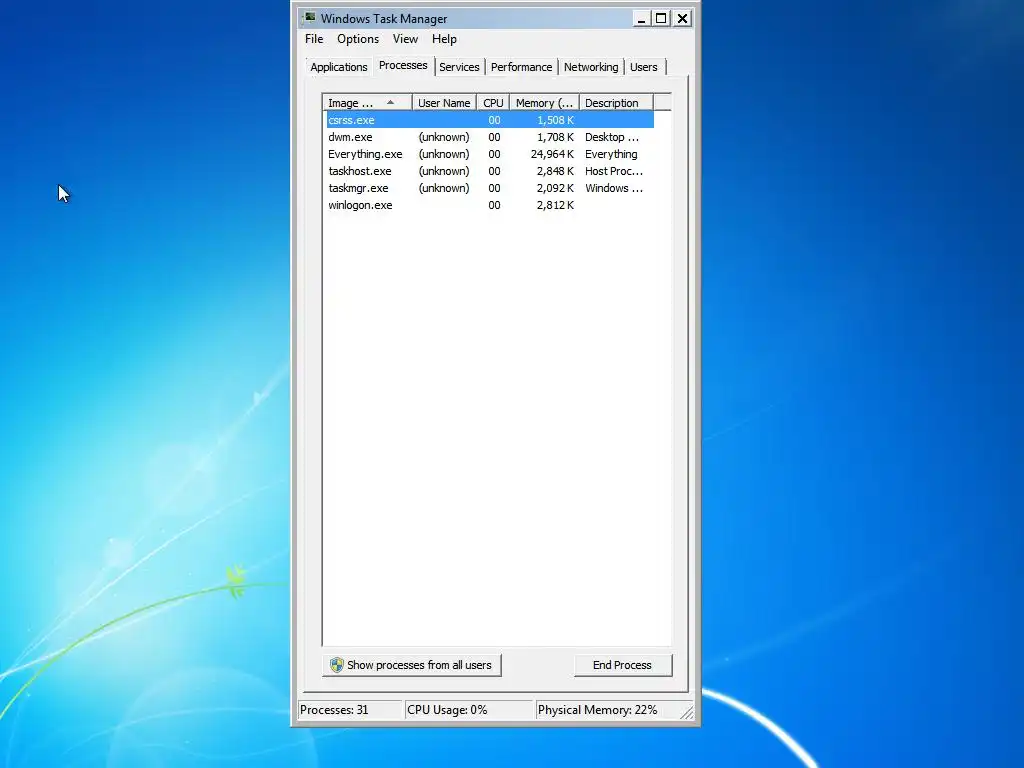Click Show processes from all users

411,665
